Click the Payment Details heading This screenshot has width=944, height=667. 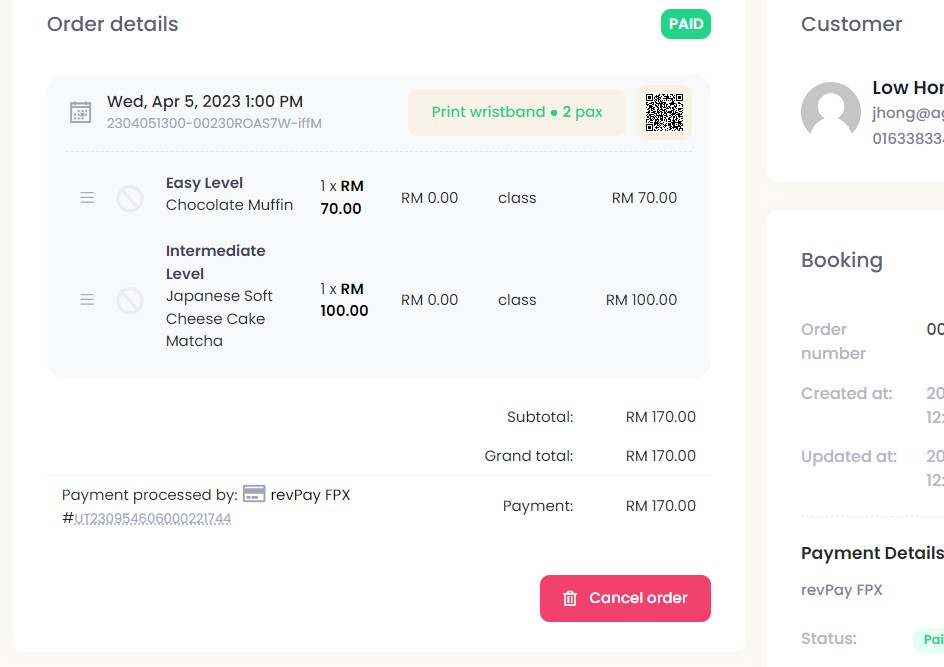tap(871, 553)
